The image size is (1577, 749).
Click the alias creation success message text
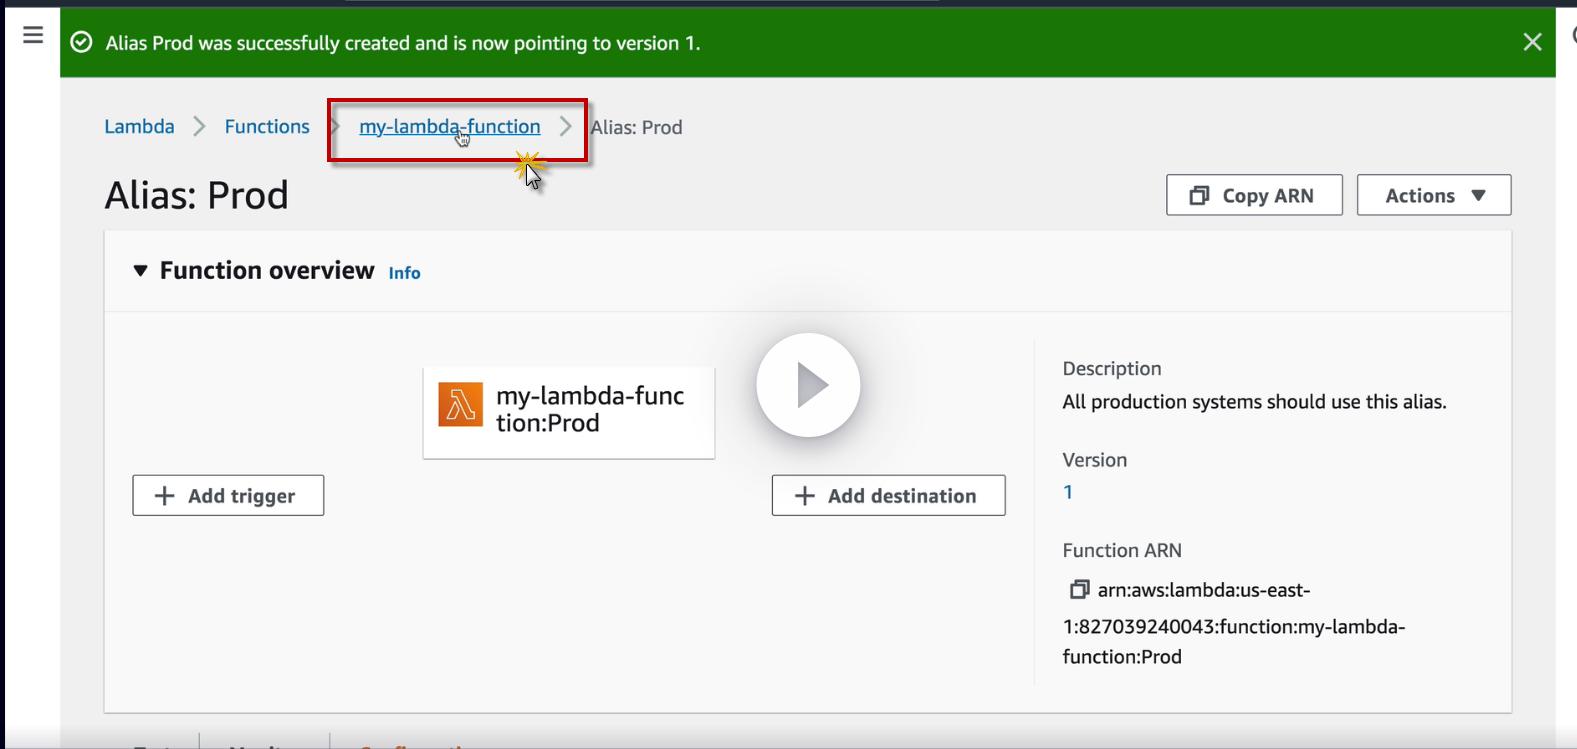(403, 43)
